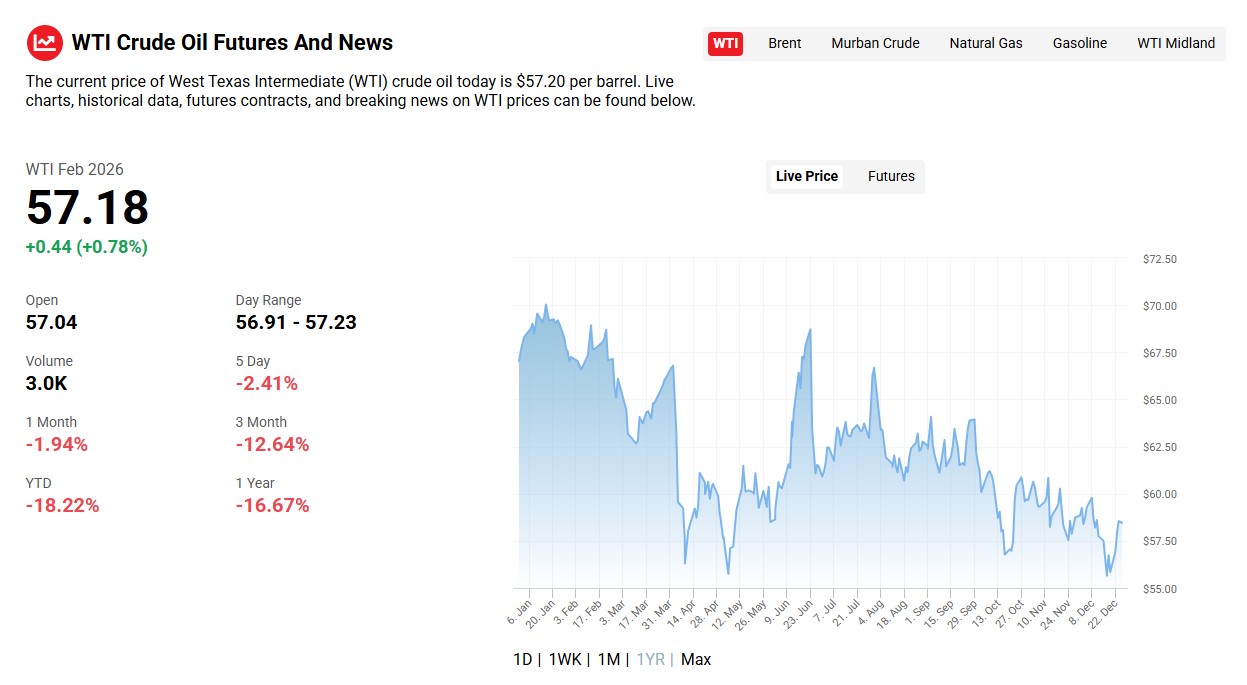Open the Murban Crude tab

pyautogui.click(x=875, y=43)
